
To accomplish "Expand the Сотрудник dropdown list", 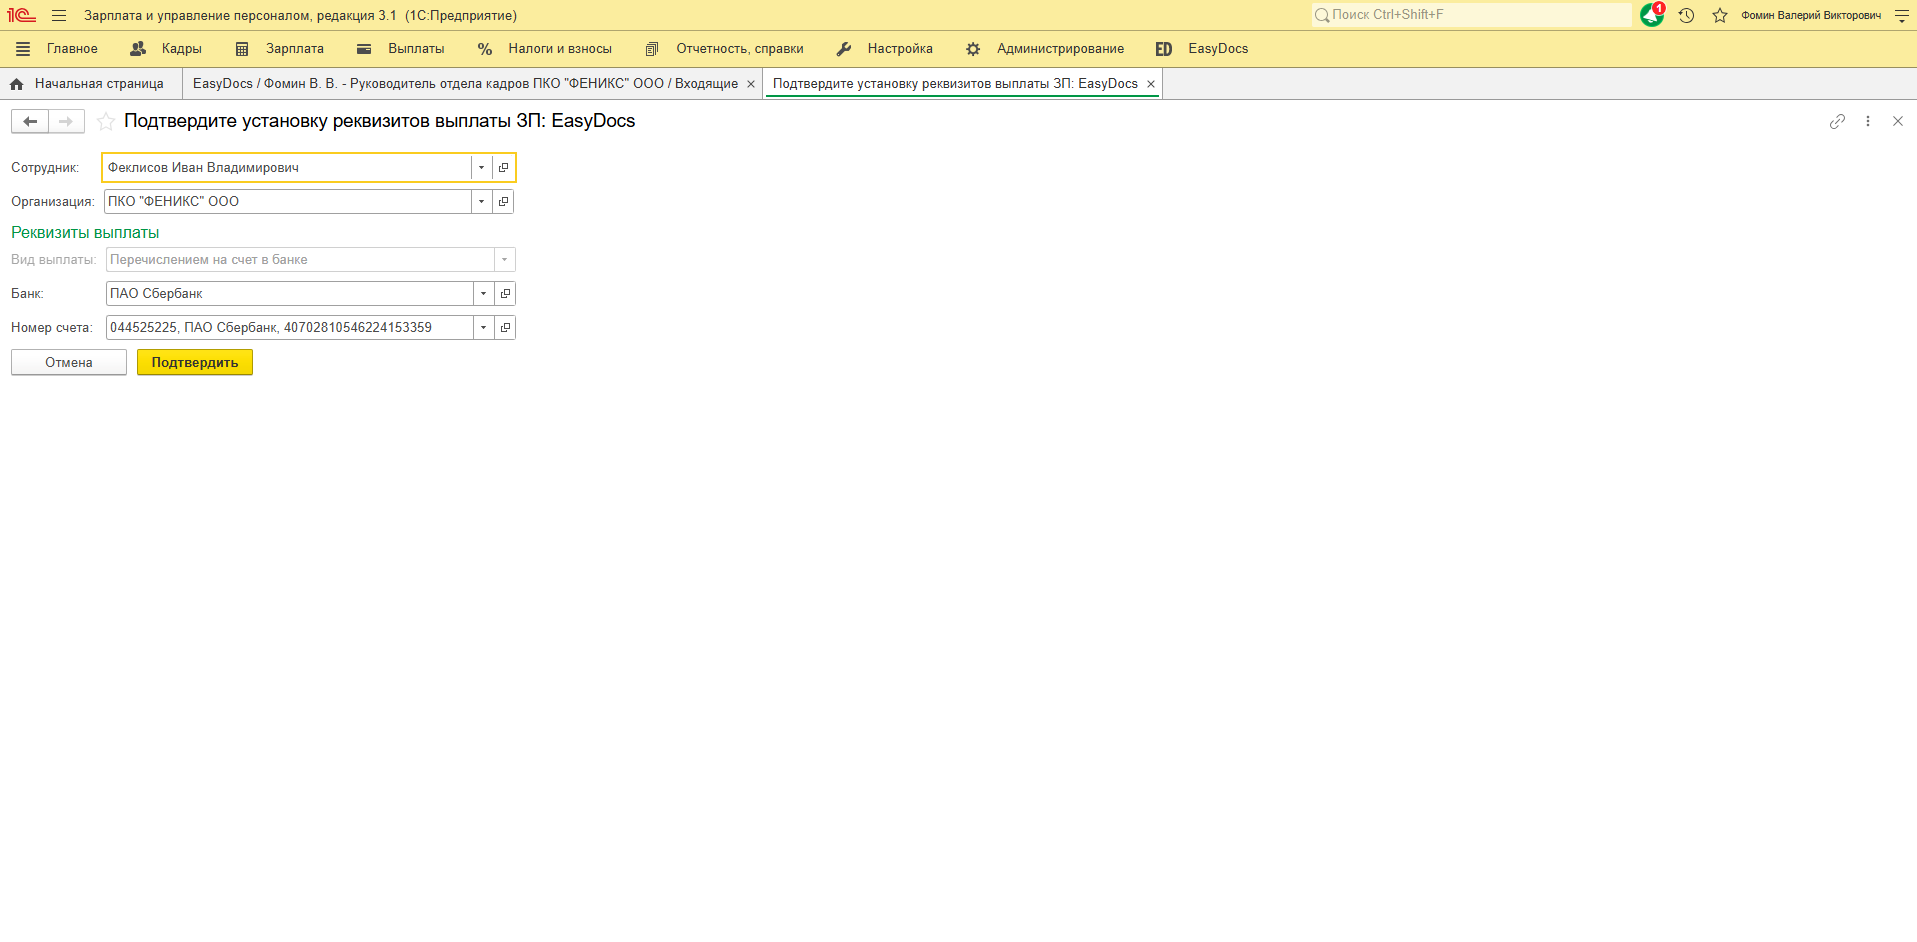I will (481, 168).
